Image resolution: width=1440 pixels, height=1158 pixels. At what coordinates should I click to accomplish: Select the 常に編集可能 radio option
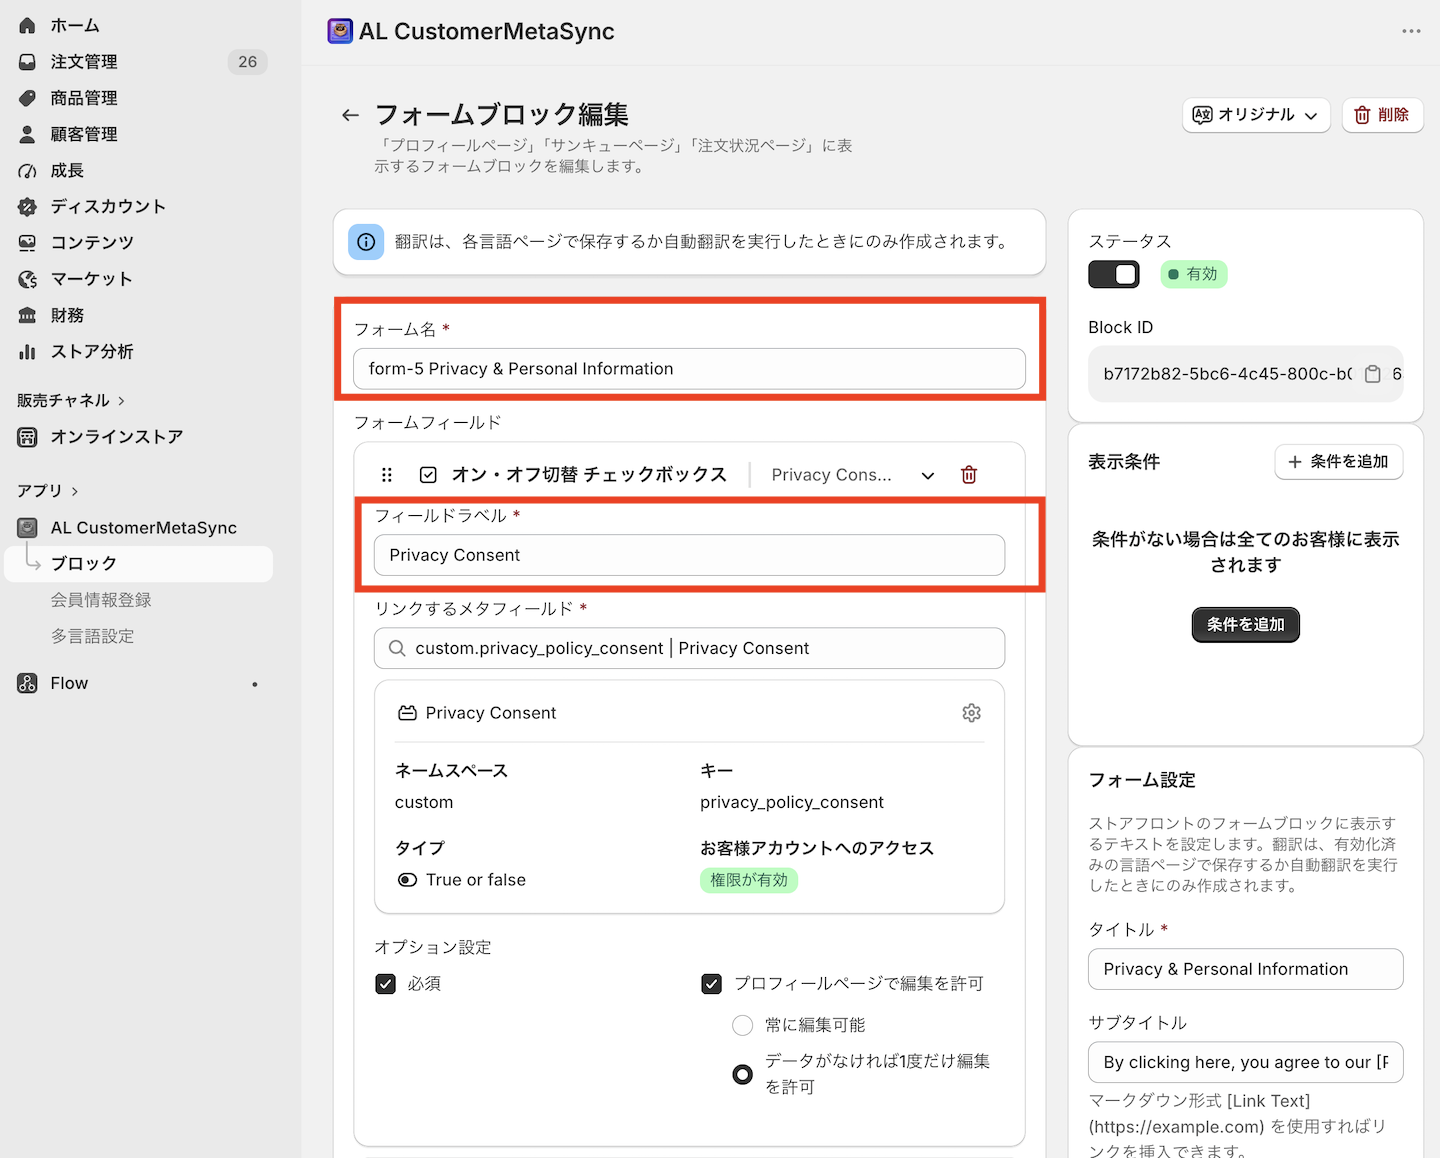pos(742,1025)
